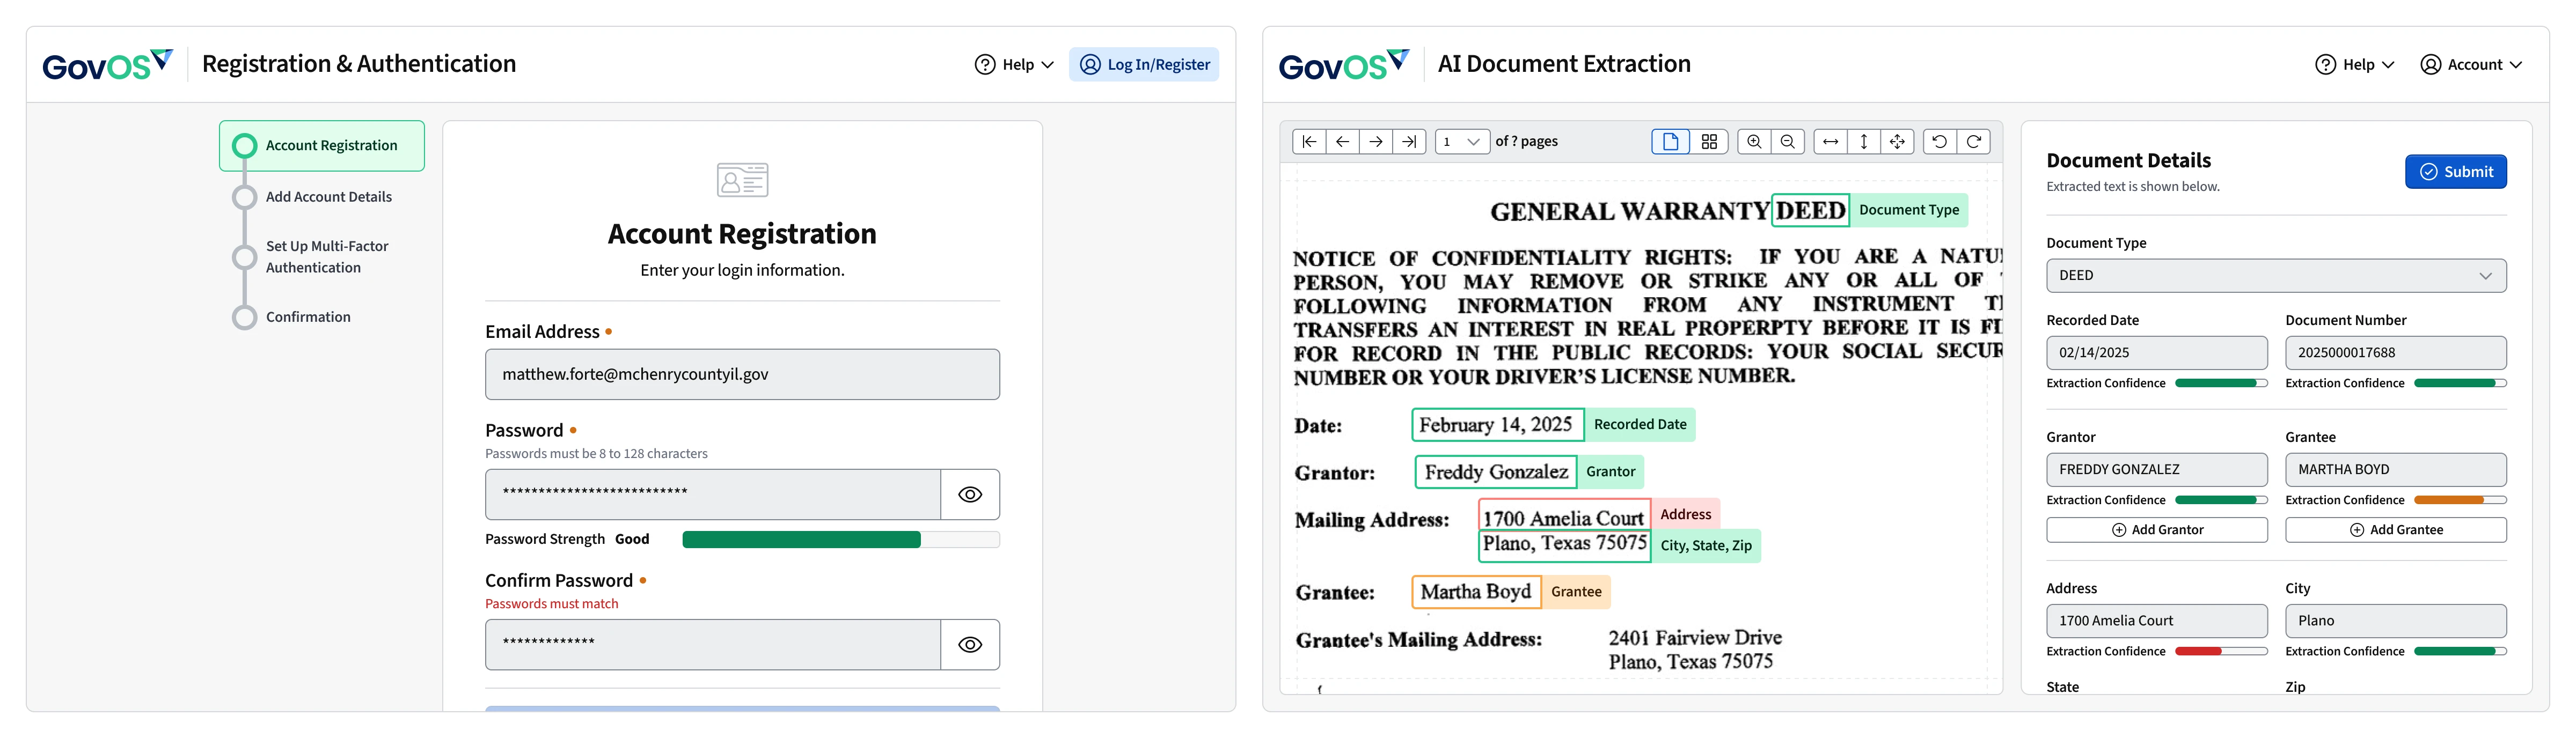The image size is (2576, 738).
Task: Switch to thumbnail grid view
Action: [x=1709, y=142]
